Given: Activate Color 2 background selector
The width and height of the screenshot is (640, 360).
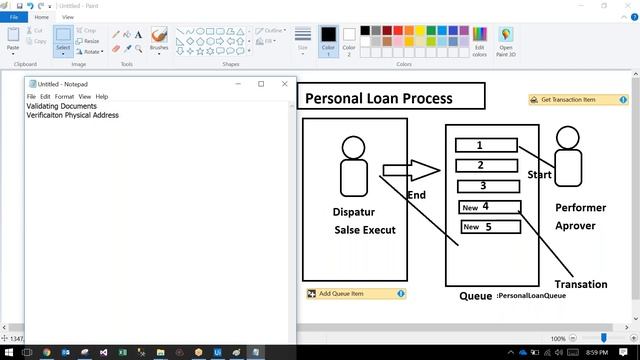Looking at the screenshot, I should click(x=349, y=41).
